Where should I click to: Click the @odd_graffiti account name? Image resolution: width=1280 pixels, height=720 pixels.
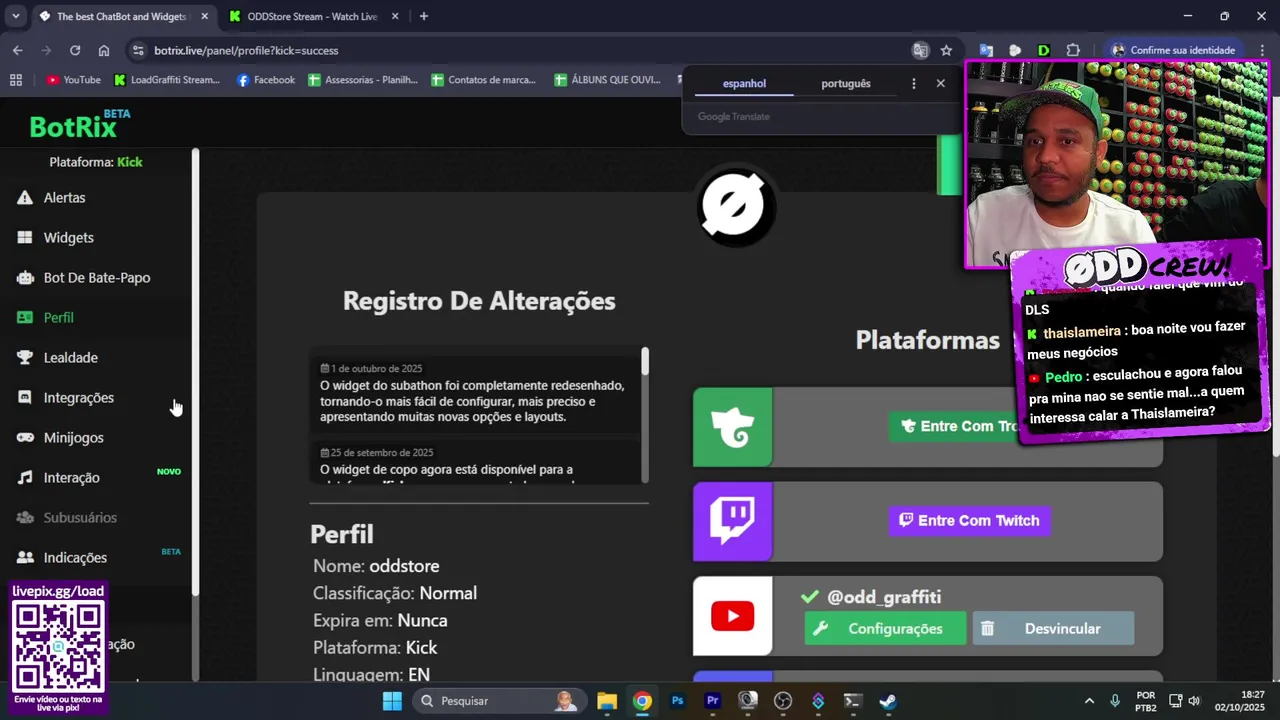click(x=884, y=597)
